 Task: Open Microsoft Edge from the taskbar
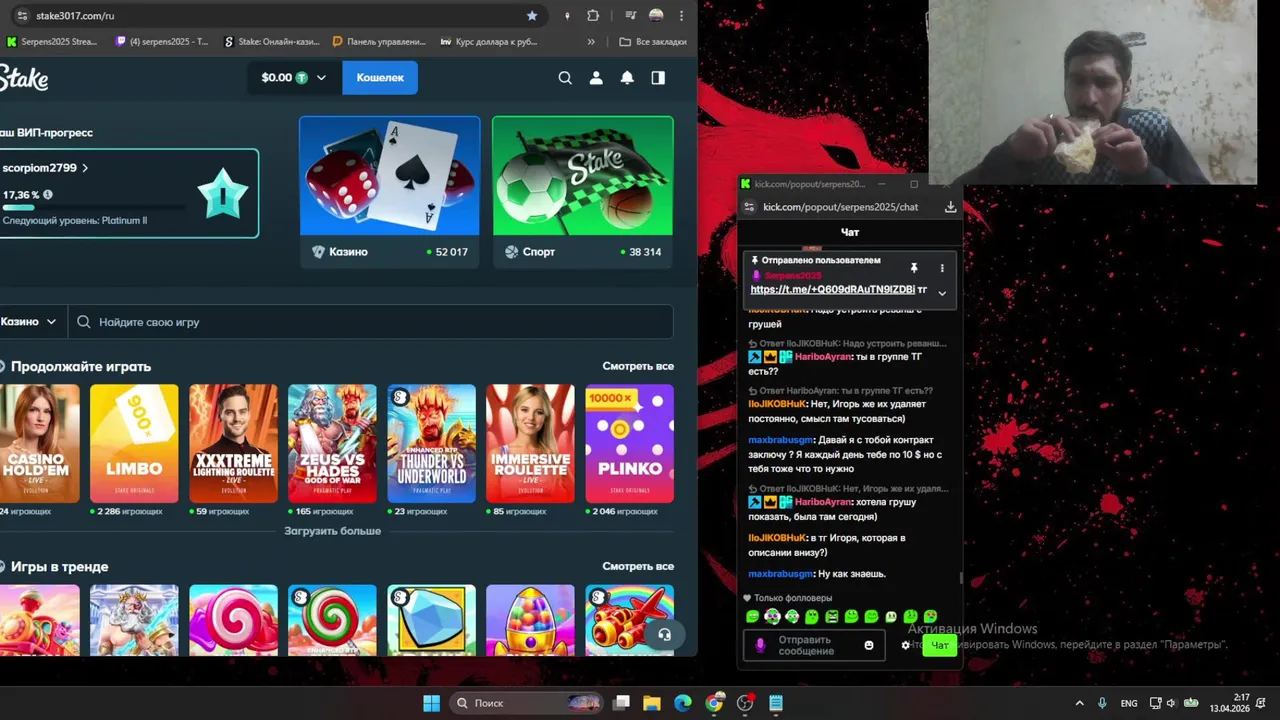click(683, 703)
